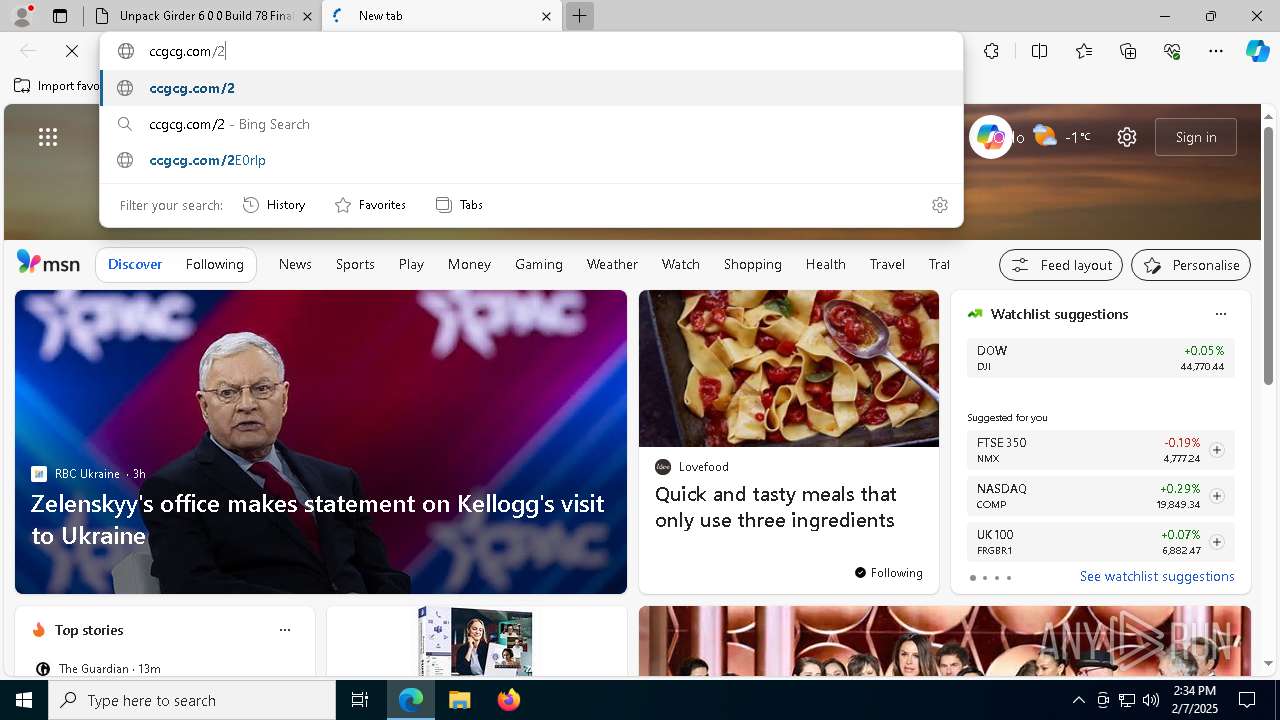Close the 'Unpack Girder 6 0 0 Build 78' tab
1280x720 pixels.
[x=307, y=16]
